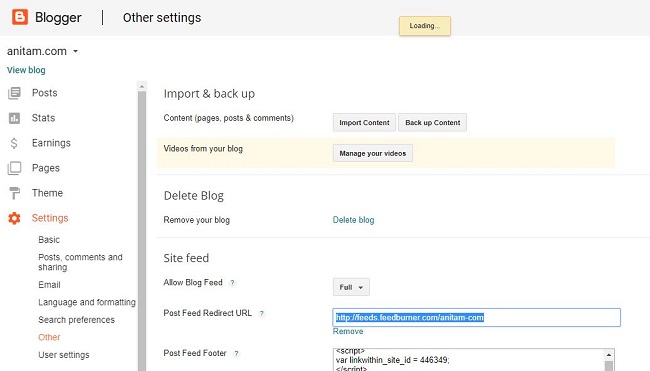This screenshot has height=371, width=650.
Task: Click the Manage your videos button
Action: [x=373, y=153]
